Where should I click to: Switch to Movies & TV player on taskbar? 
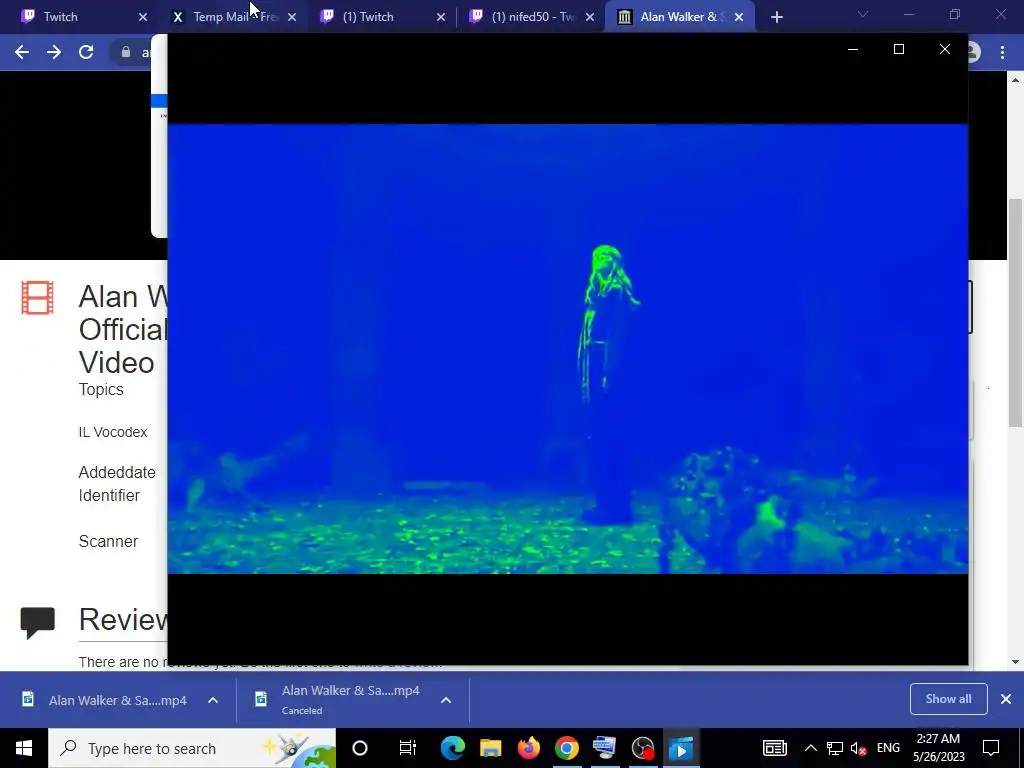(680, 748)
